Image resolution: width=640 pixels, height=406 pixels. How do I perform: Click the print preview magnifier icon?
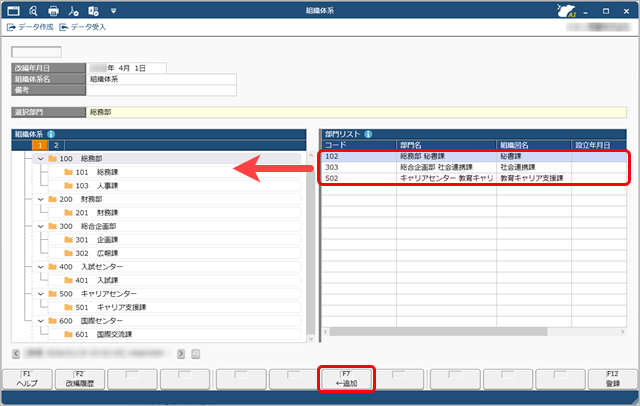(x=33, y=9)
